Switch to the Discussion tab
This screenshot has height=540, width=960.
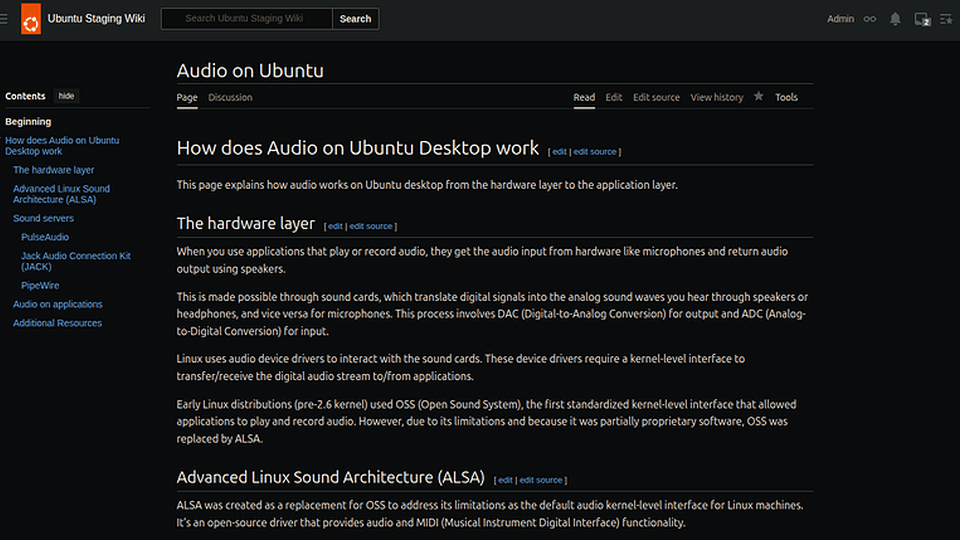pyautogui.click(x=230, y=97)
